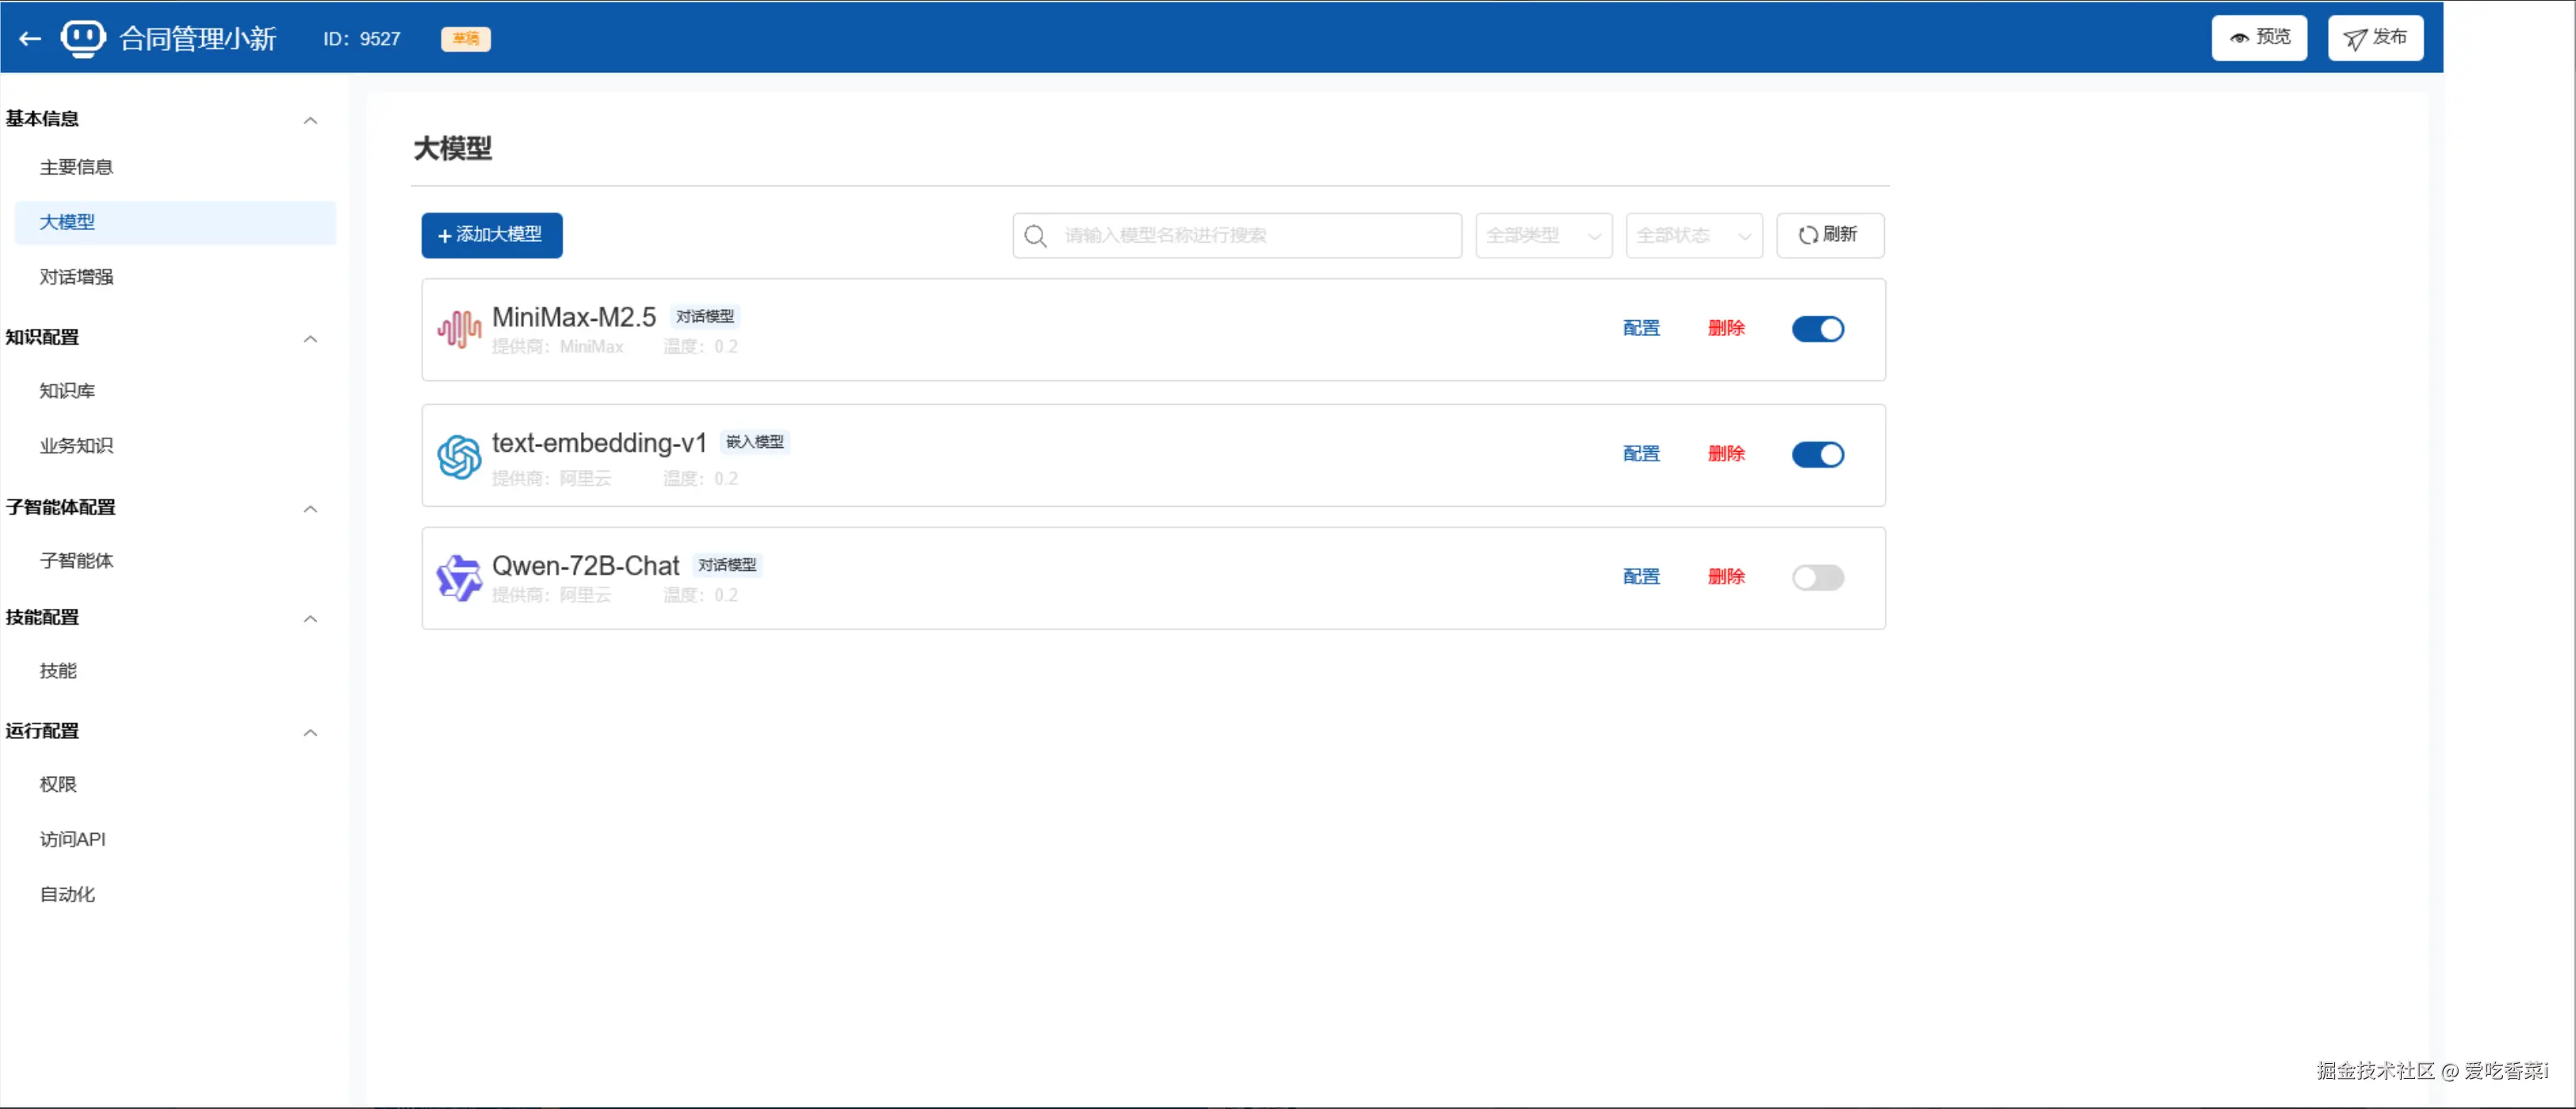Click the text-embedding-v1 model name
Image resolution: width=2576 pixels, height=1109 pixels.
tap(599, 444)
